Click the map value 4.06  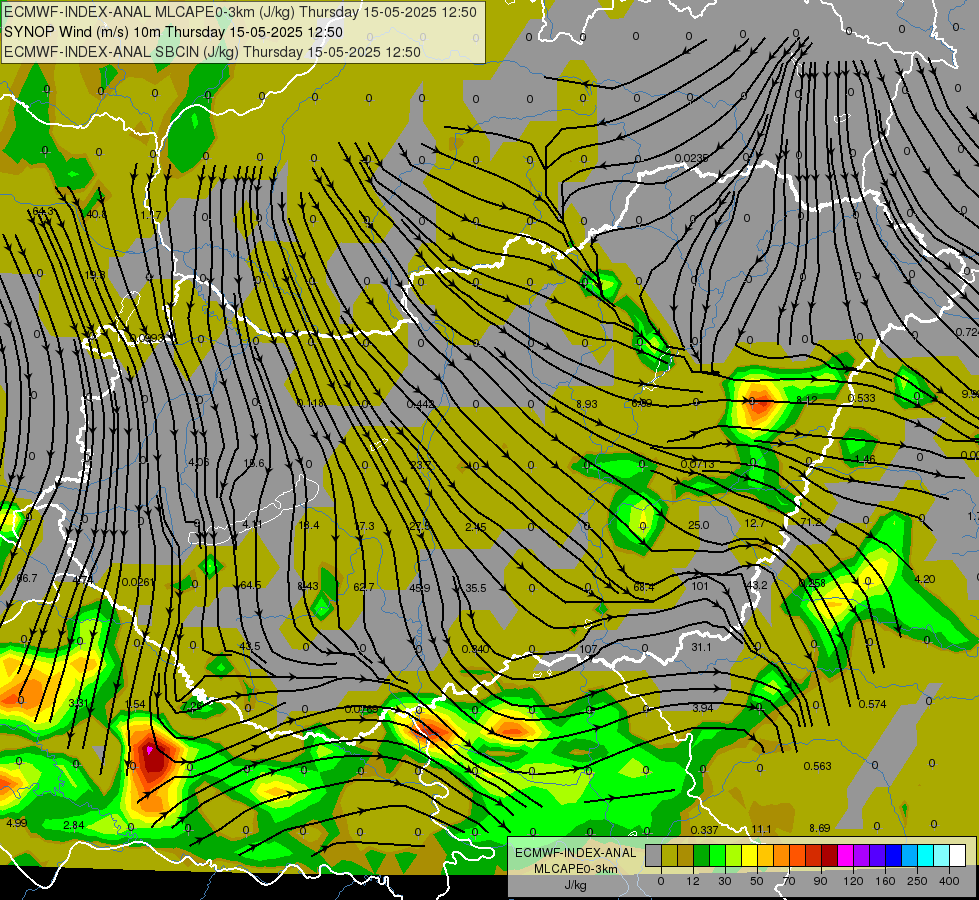click(x=199, y=462)
